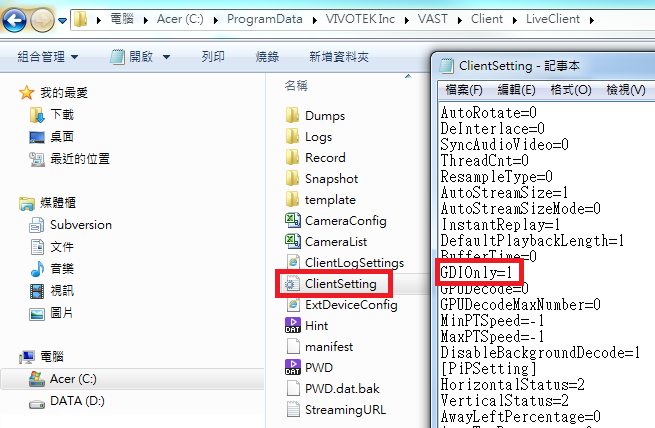
Task: Select the ClientSetting configuration file
Action: [340, 284]
